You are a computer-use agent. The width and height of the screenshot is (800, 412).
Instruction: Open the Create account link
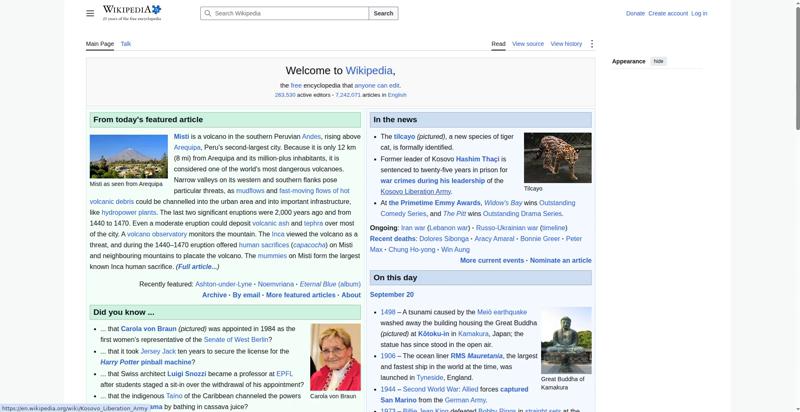(x=668, y=13)
